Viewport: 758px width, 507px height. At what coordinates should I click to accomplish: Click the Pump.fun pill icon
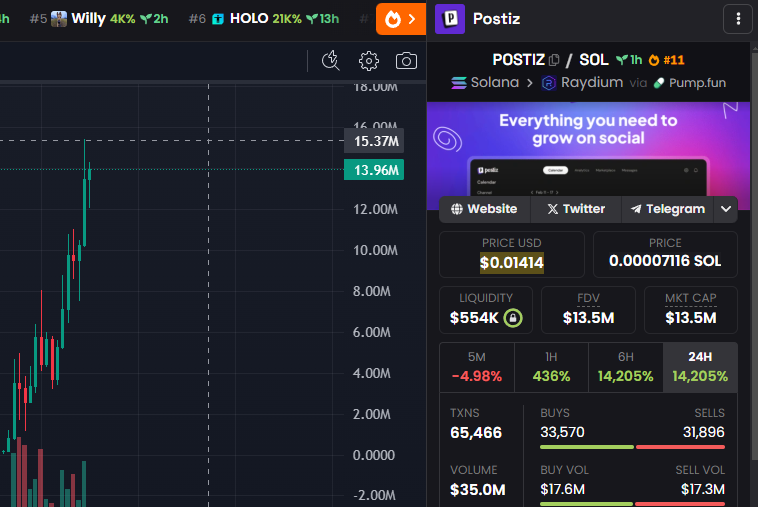pos(658,83)
